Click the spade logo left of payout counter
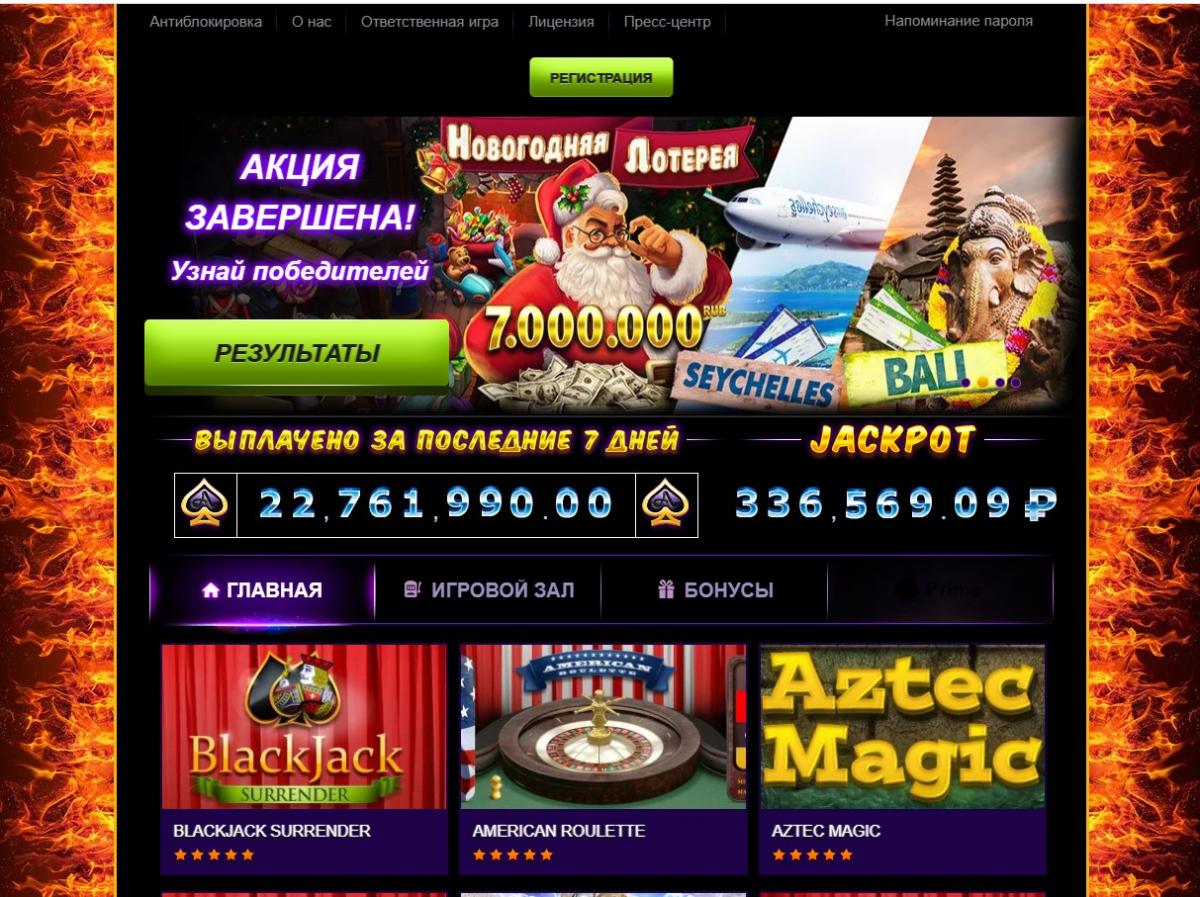Image resolution: width=1200 pixels, height=897 pixels. coord(205,504)
